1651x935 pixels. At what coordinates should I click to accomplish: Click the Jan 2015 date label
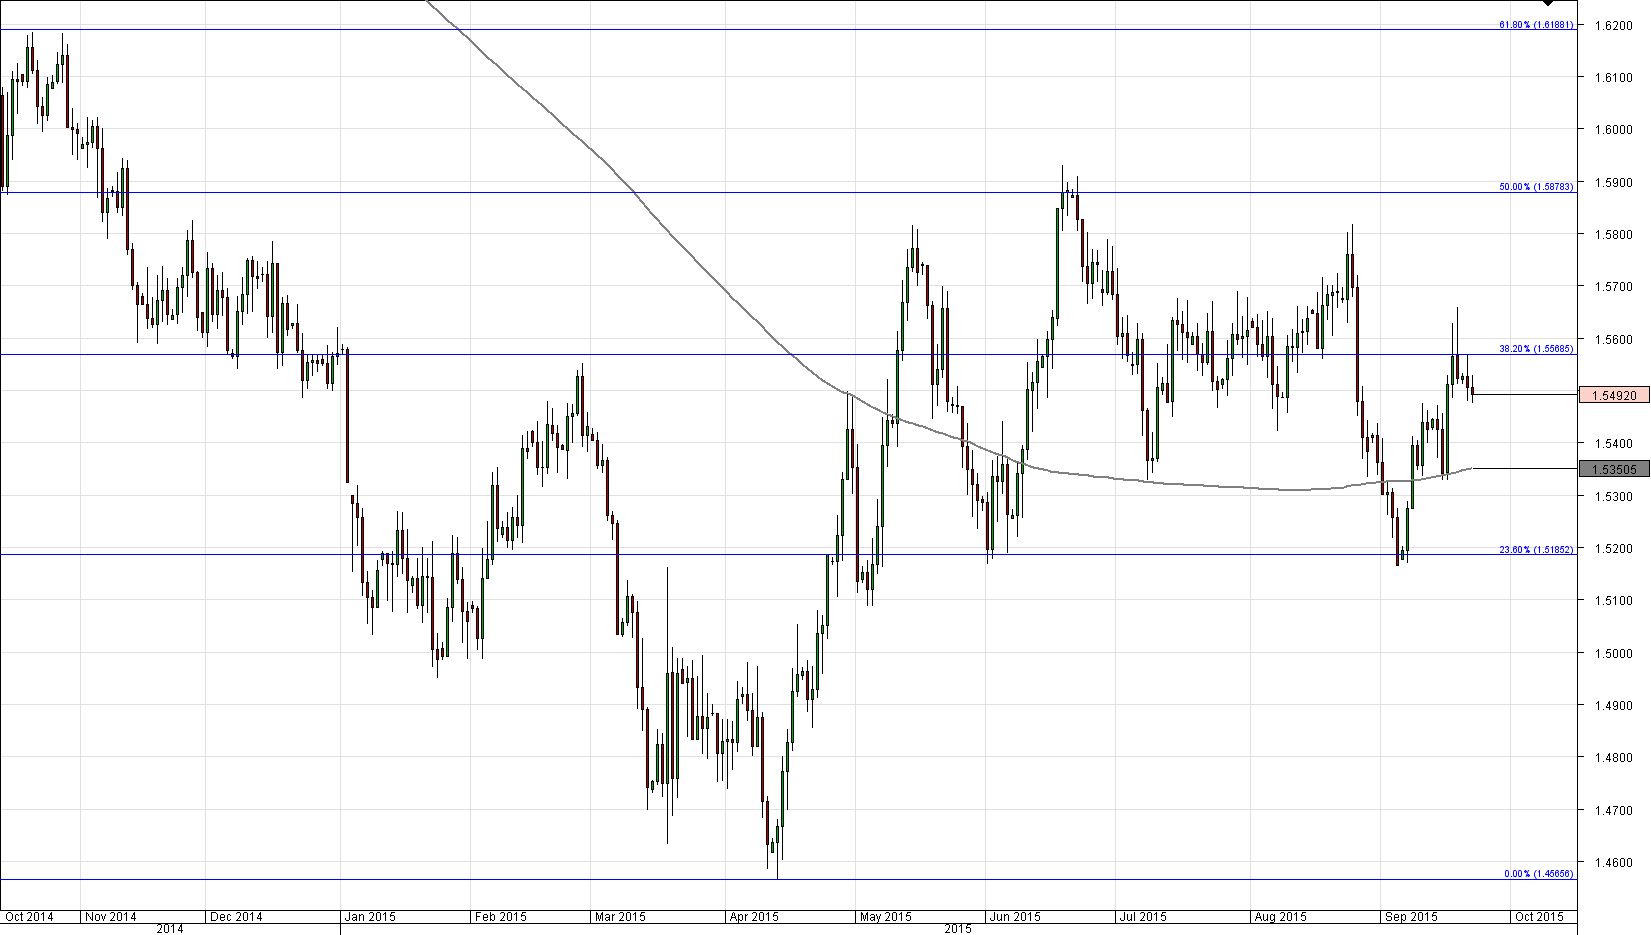click(x=370, y=916)
